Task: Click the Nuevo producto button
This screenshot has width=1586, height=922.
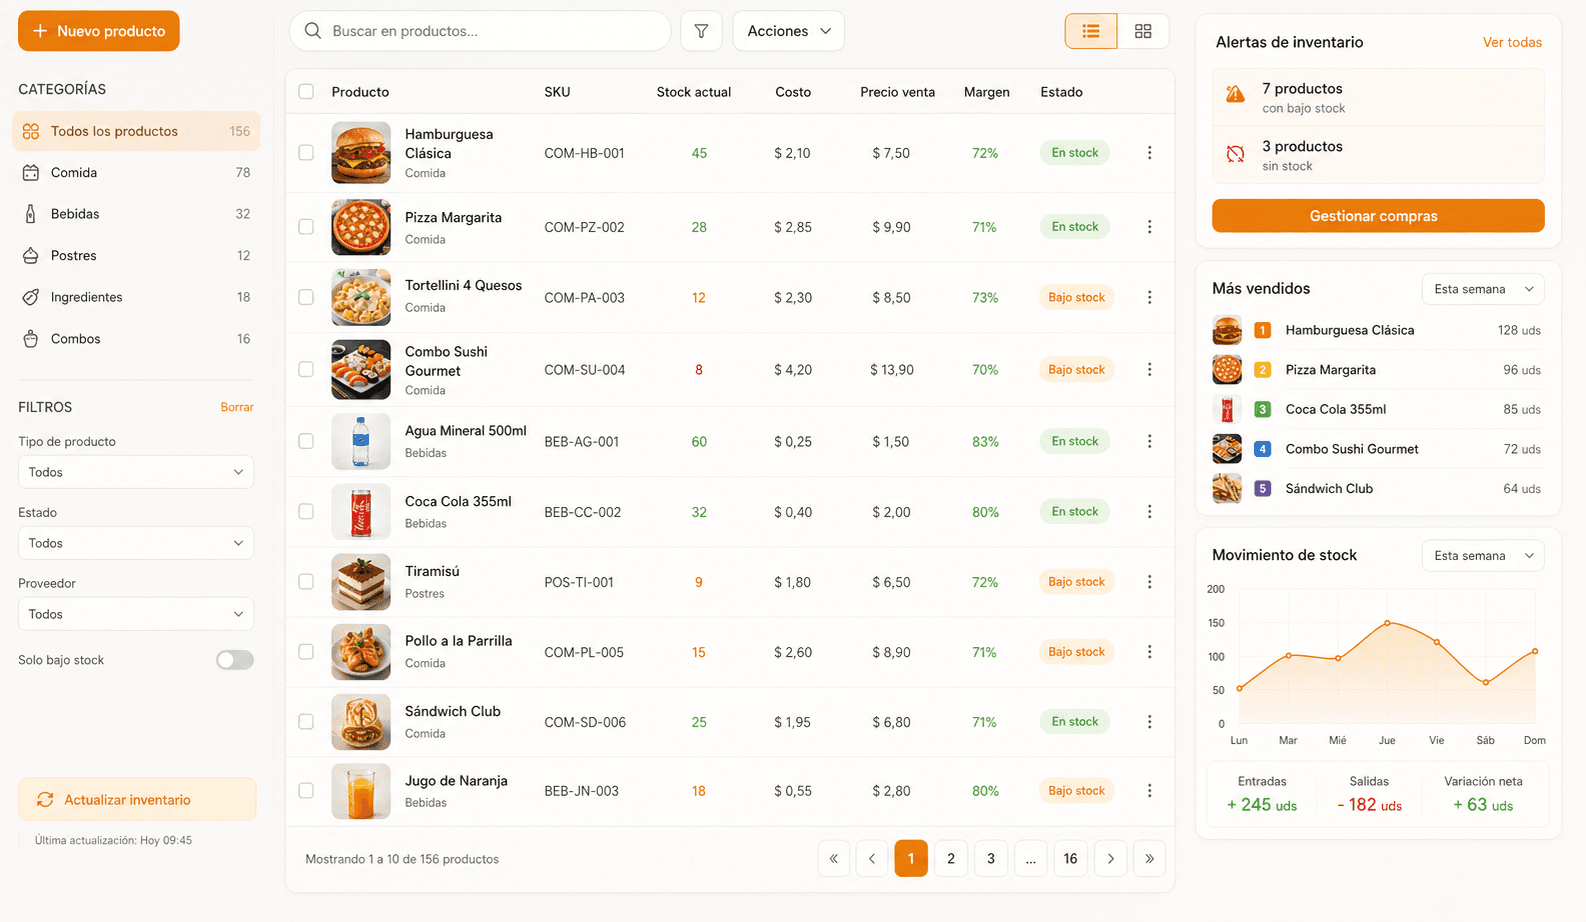Action: coord(99,31)
